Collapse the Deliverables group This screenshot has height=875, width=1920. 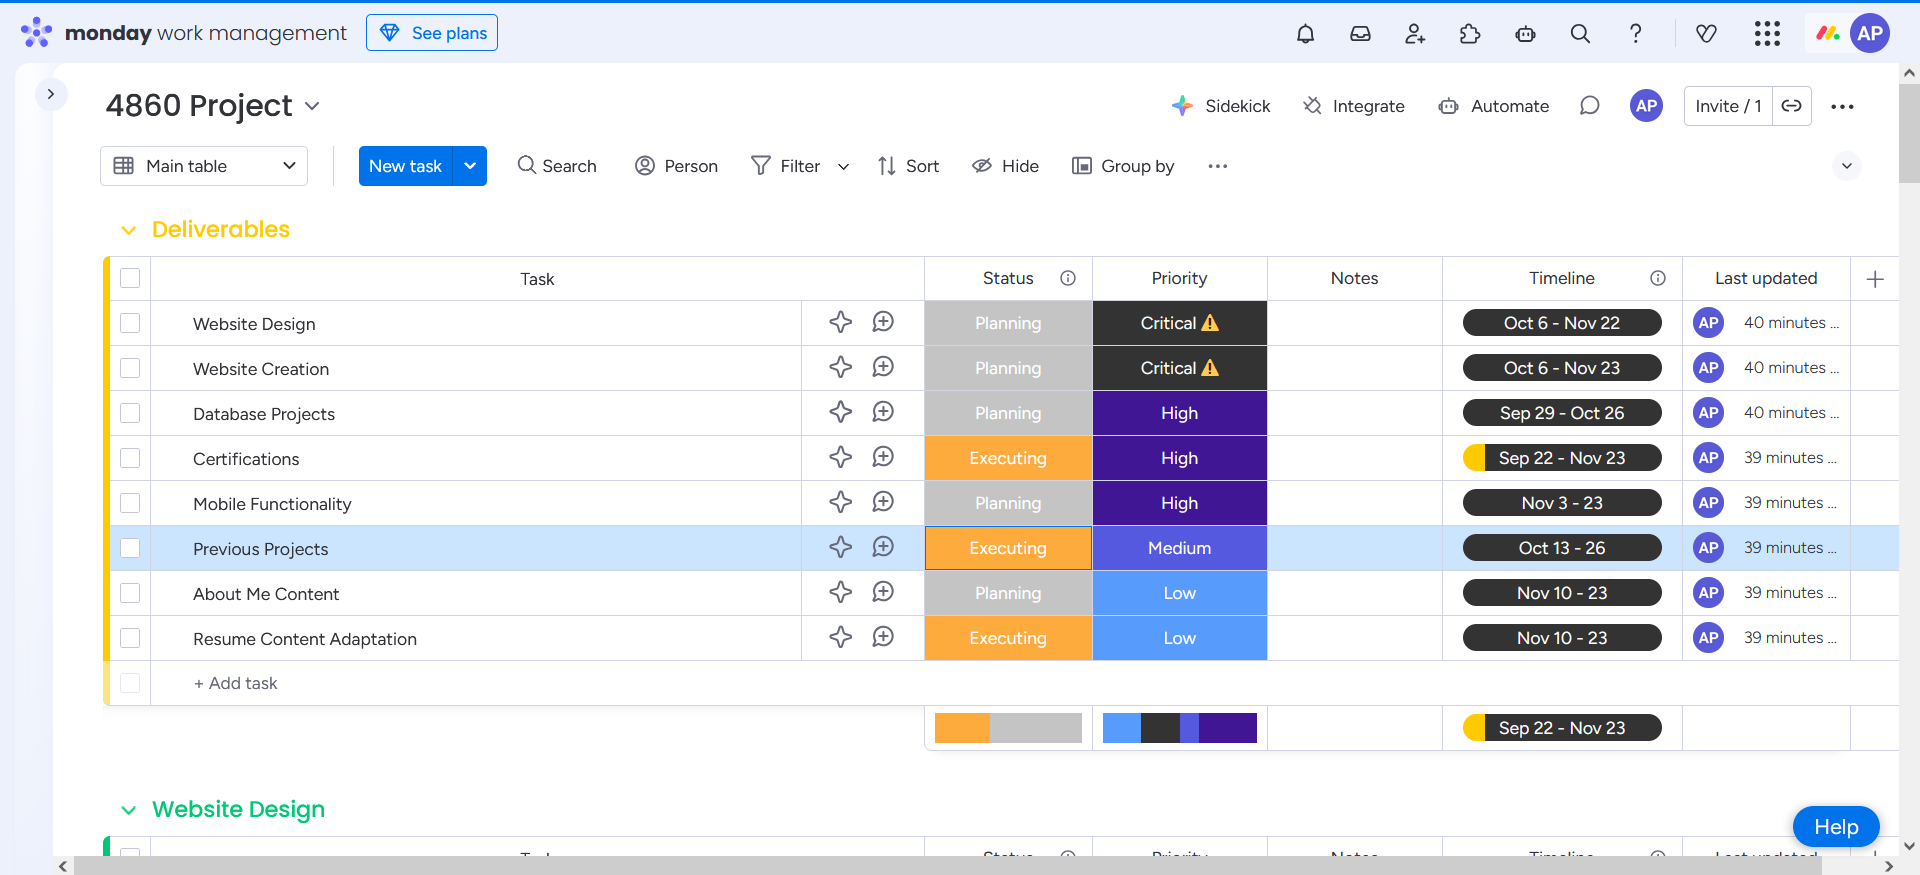pyautogui.click(x=128, y=230)
